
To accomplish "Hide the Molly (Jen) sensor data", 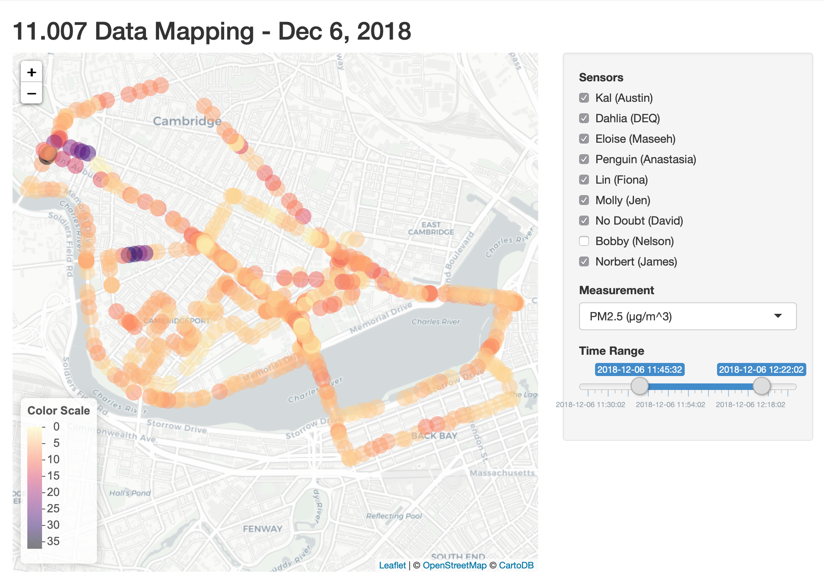I will [584, 200].
